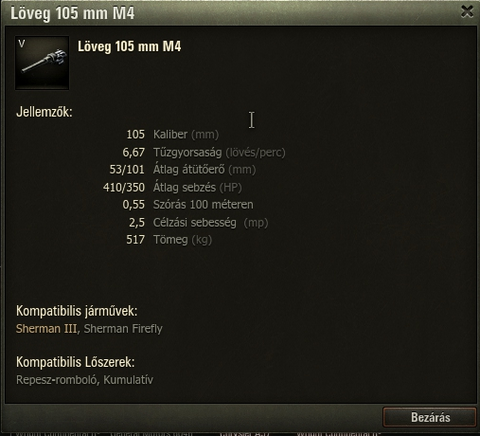Click the window title bar Löveg 105 mm M4
Viewport: 480px width, 436px height.
point(72,13)
